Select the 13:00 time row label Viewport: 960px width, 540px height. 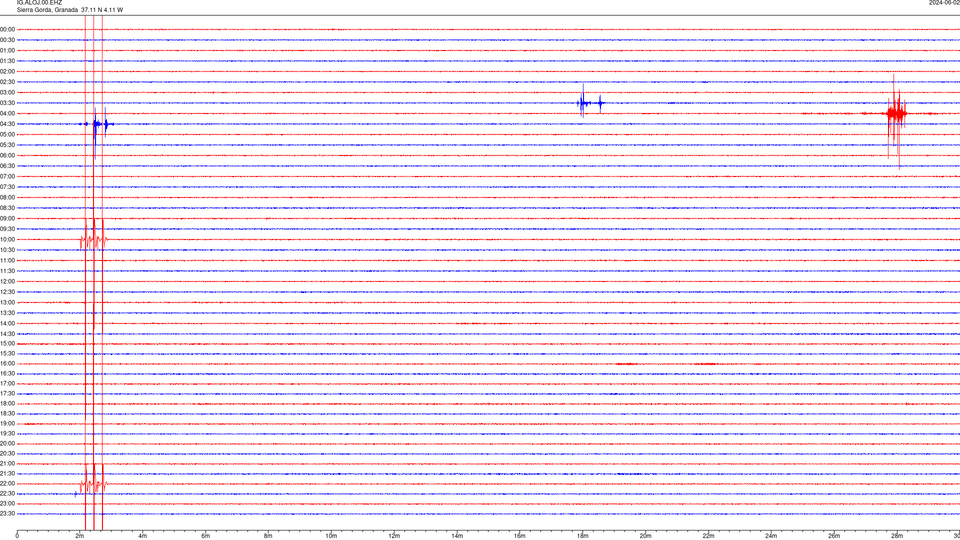point(8,302)
